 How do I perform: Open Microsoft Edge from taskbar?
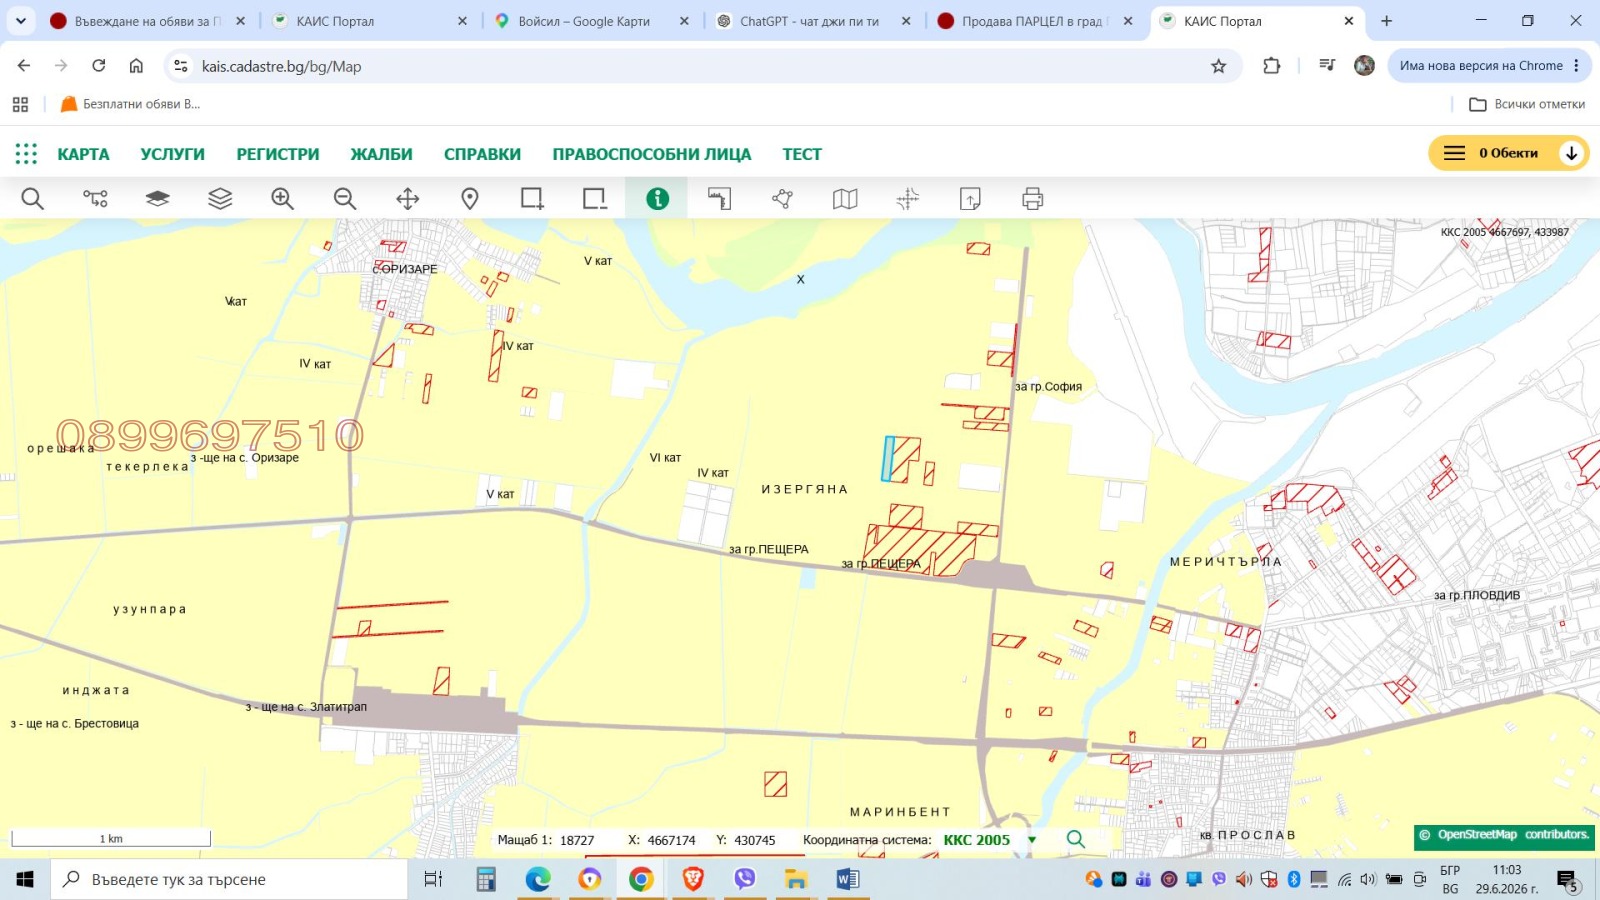[538, 879]
